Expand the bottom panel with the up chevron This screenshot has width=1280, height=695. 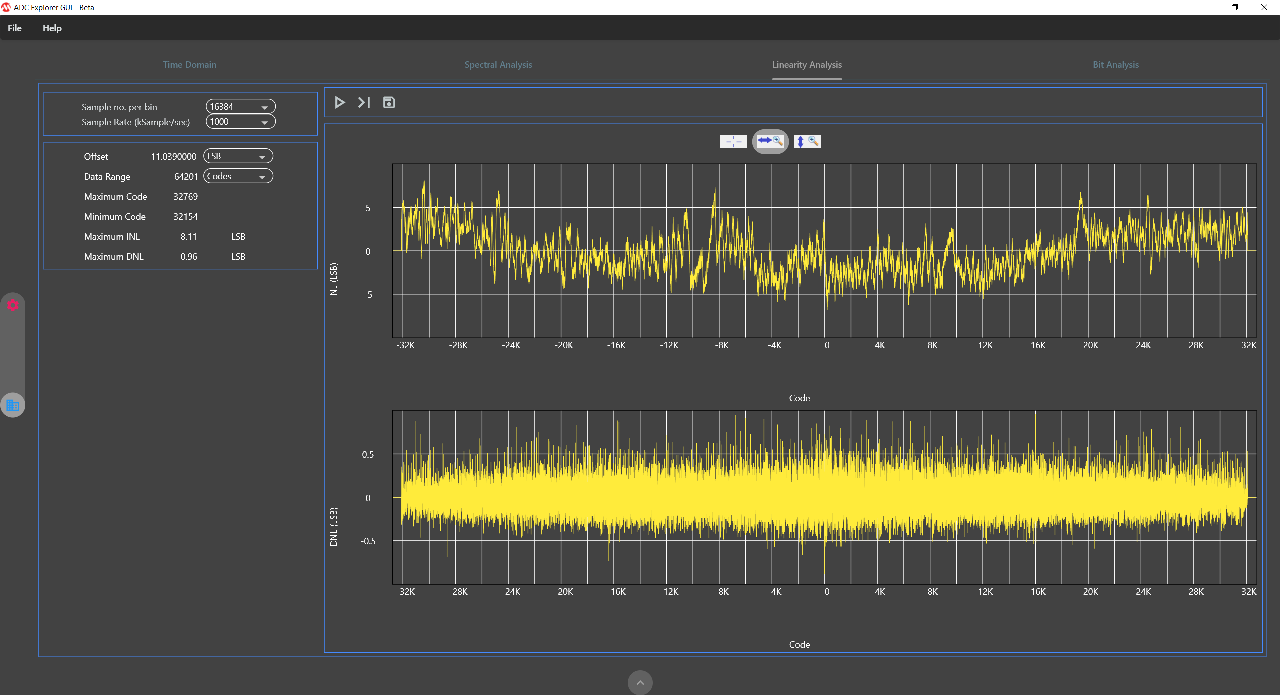tap(640, 682)
